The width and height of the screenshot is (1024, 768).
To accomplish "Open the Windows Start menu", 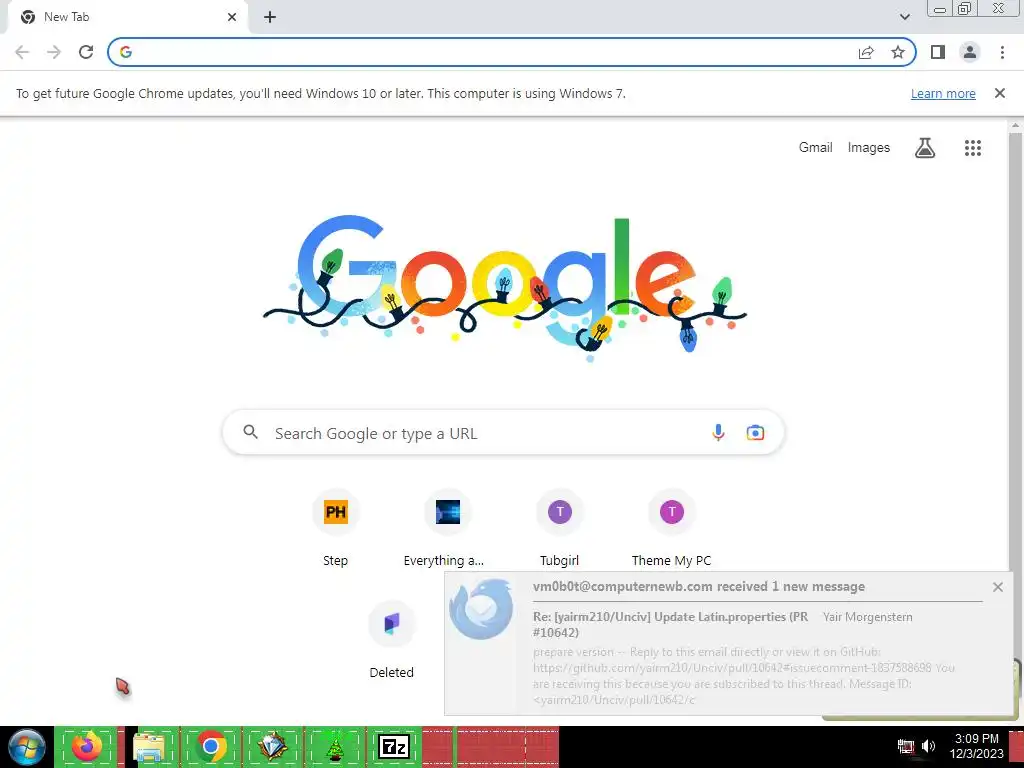I will [27, 747].
